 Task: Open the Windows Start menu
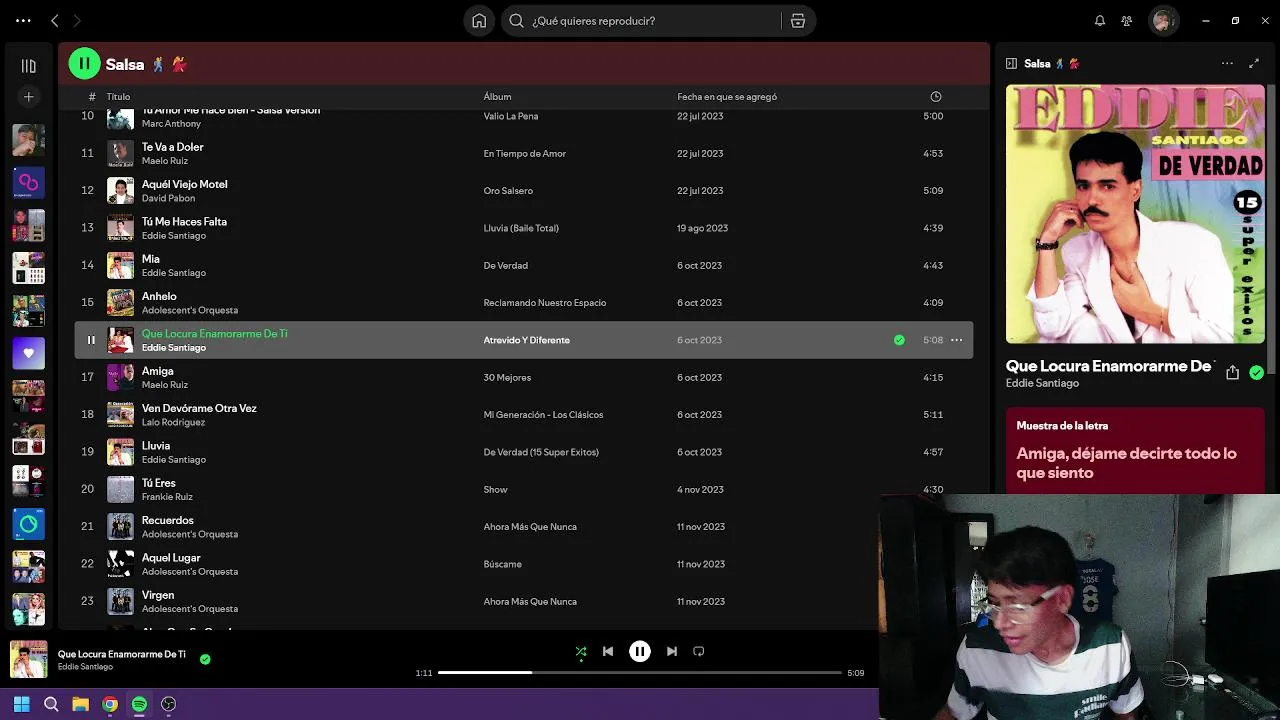pos(21,704)
